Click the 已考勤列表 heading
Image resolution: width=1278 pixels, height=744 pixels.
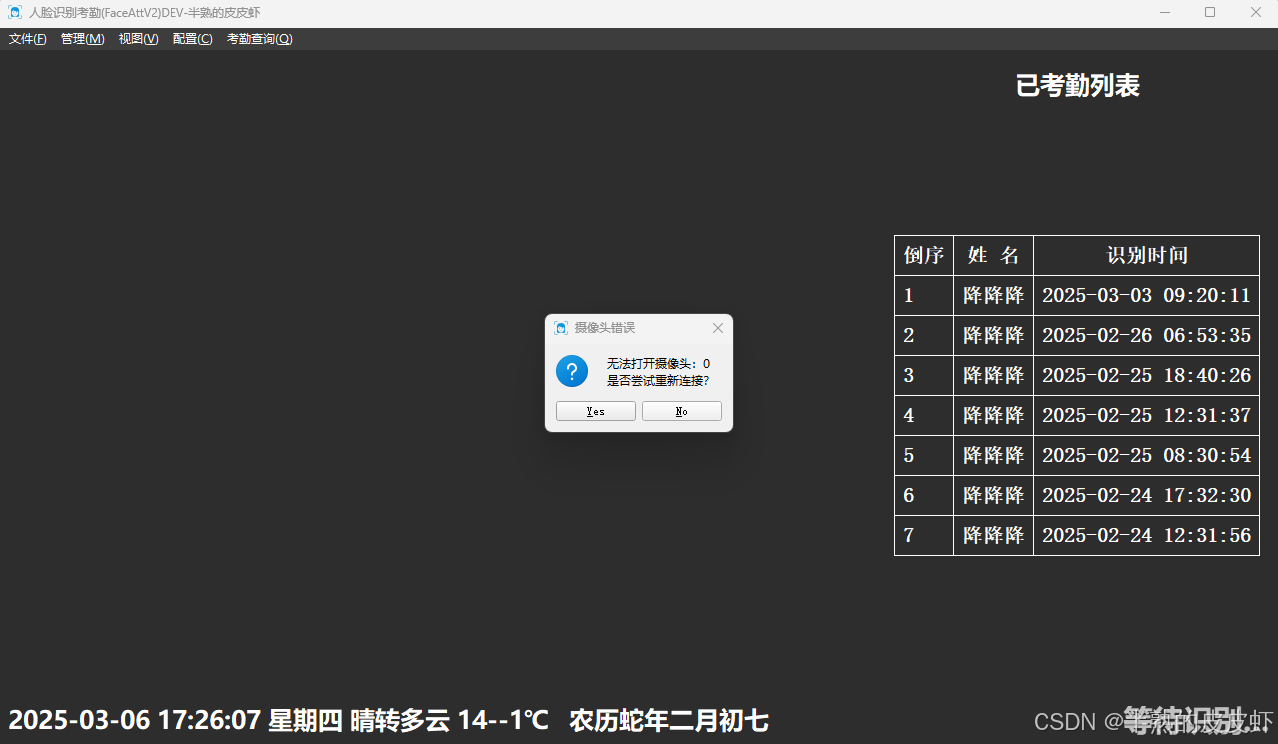click(1077, 86)
